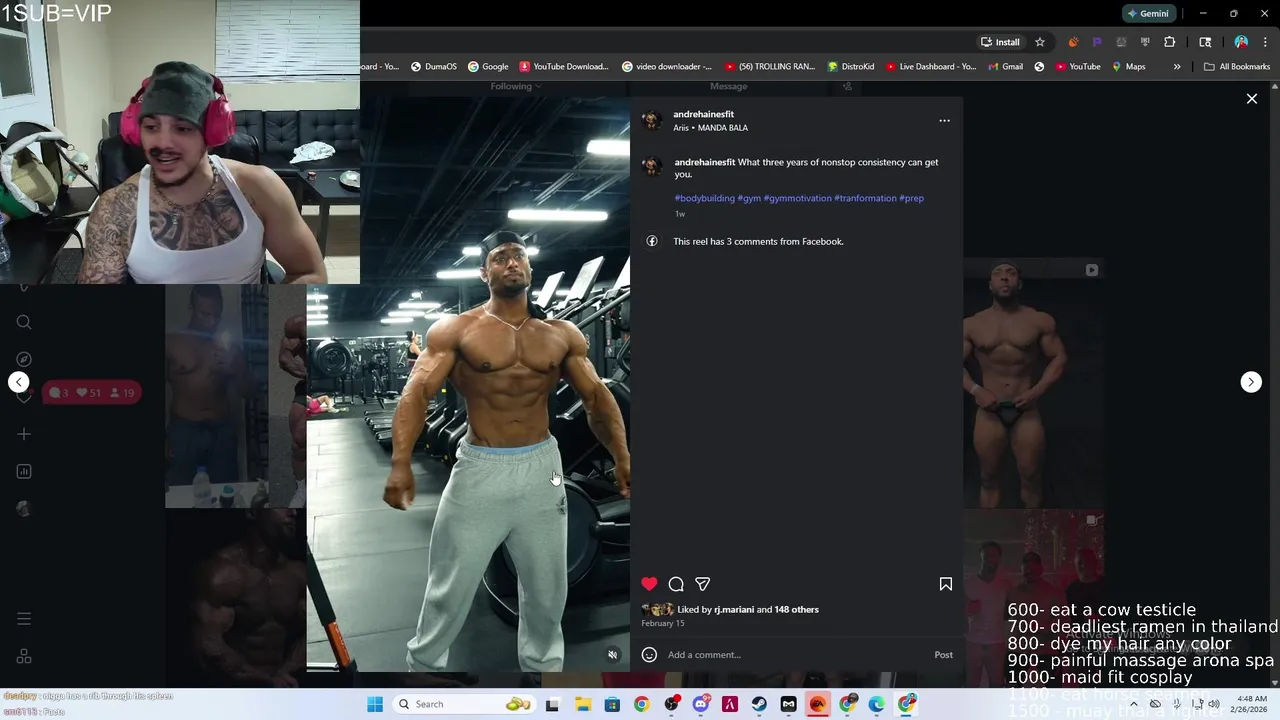The width and height of the screenshot is (1280, 720).
Task: Open the Chrome Extensions puzzle icon
Action: coord(1169,42)
